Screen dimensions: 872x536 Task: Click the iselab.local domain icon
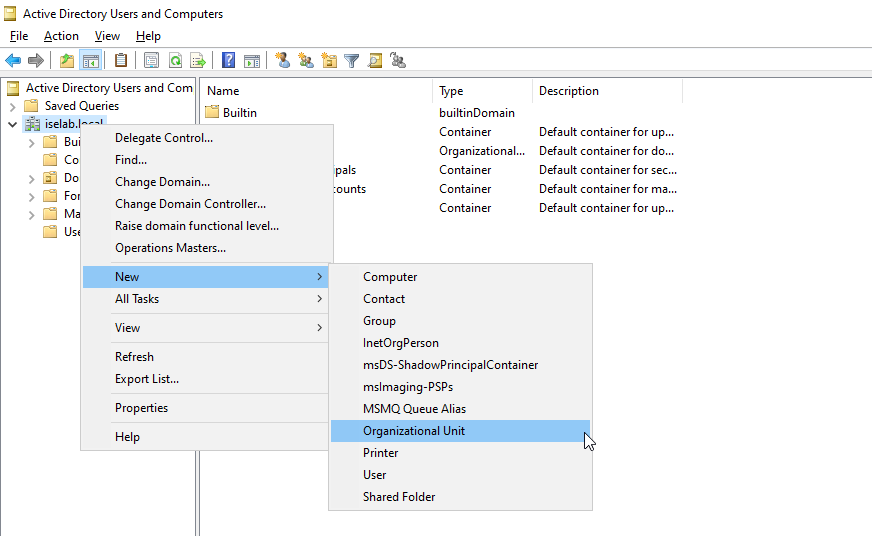tap(32, 124)
